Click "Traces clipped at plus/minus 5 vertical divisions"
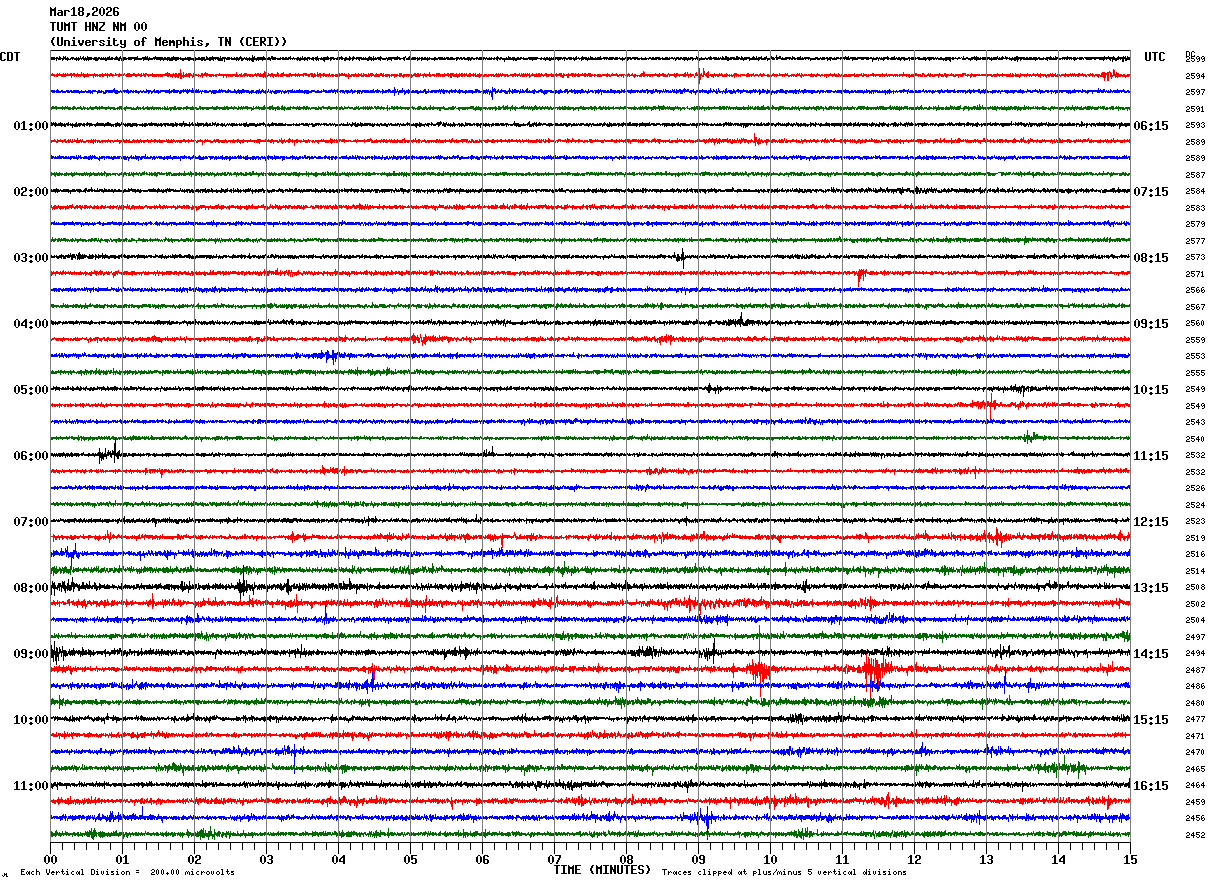 click(x=785, y=873)
